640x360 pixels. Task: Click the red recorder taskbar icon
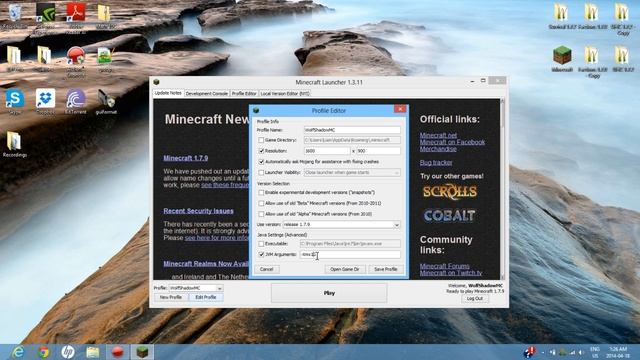click(x=118, y=352)
